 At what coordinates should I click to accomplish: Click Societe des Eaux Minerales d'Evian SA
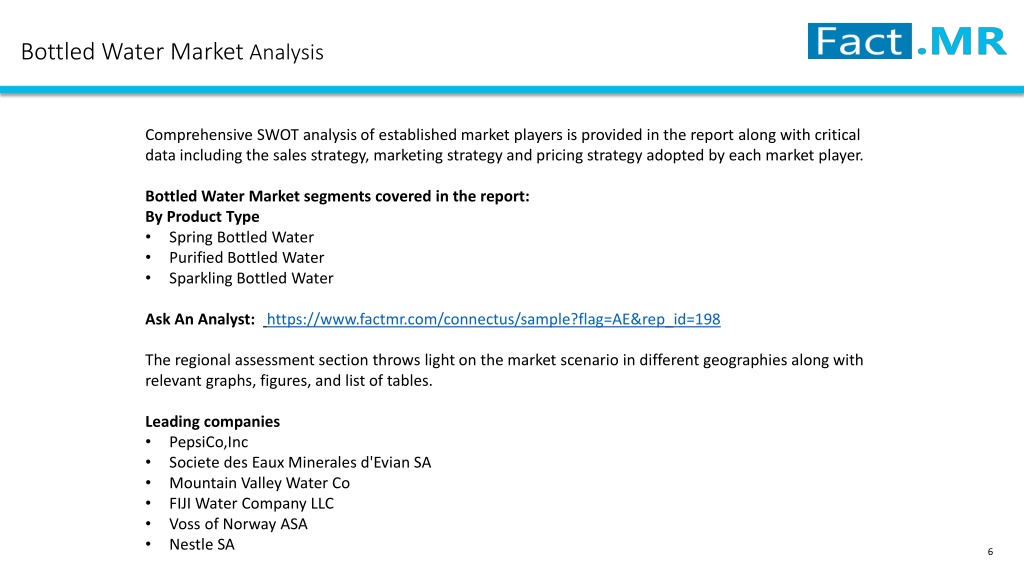coord(300,462)
